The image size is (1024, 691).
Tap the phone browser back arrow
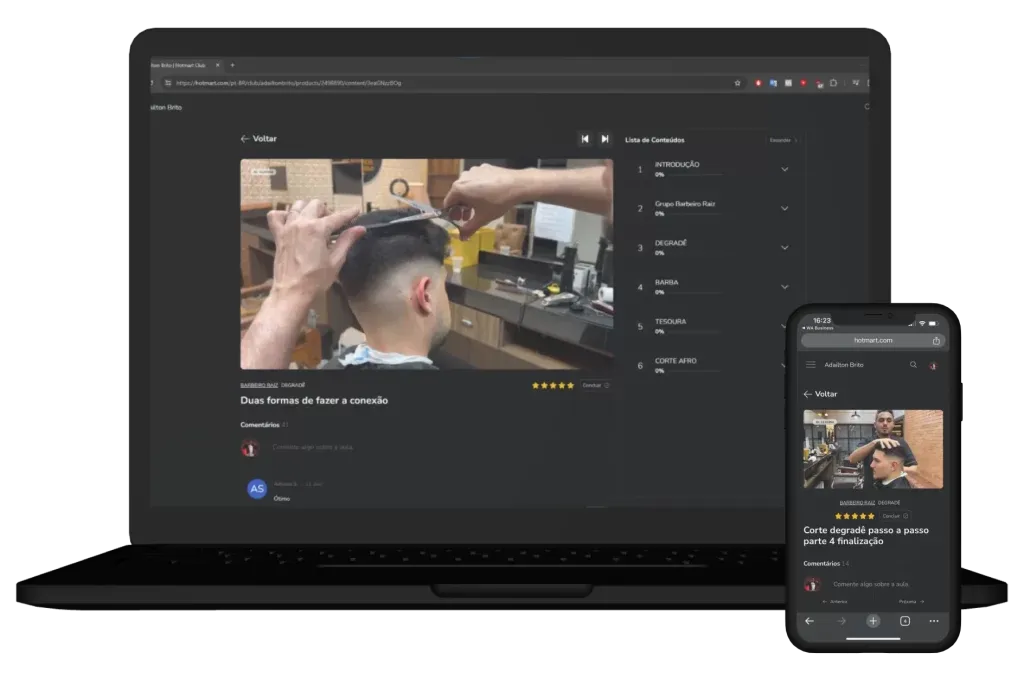pyautogui.click(x=810, y=621)
